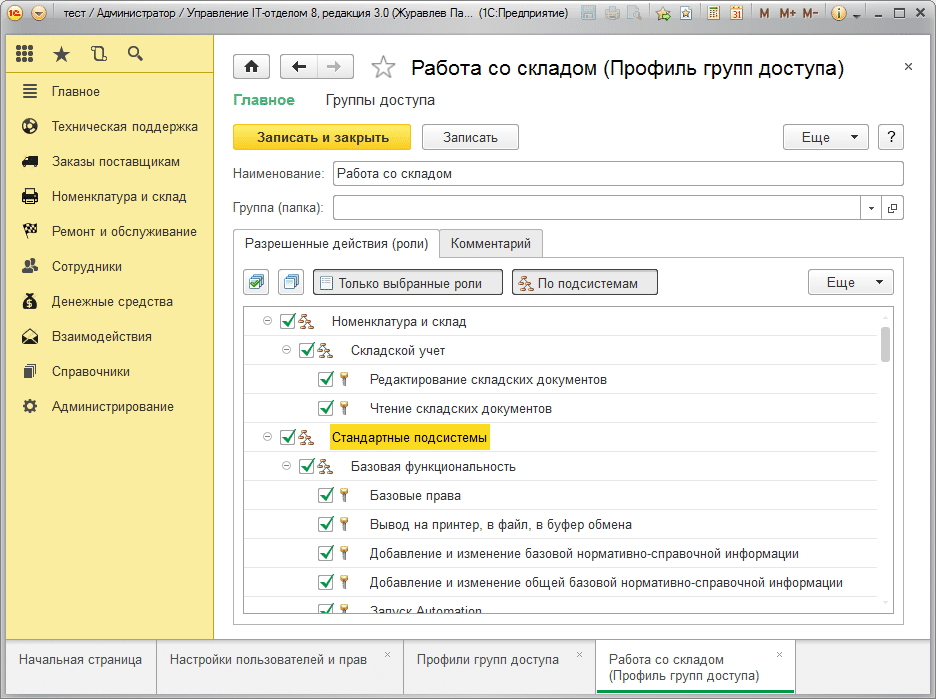The image size is (936, 699).
Task: Select Главное form navigation link
Action: pyautogui.click(x=264, y=100)
